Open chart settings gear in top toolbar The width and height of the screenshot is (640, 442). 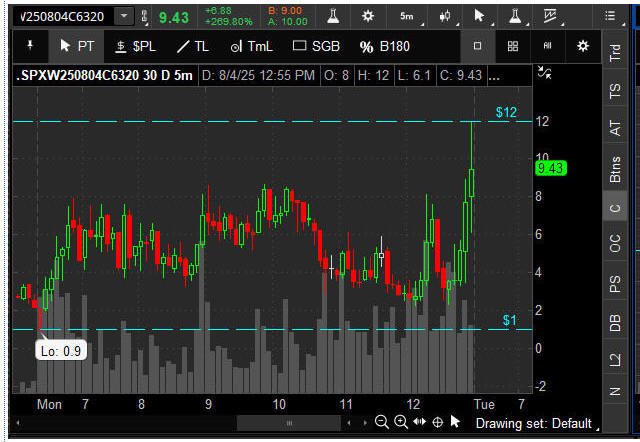[x=368, y=16]
